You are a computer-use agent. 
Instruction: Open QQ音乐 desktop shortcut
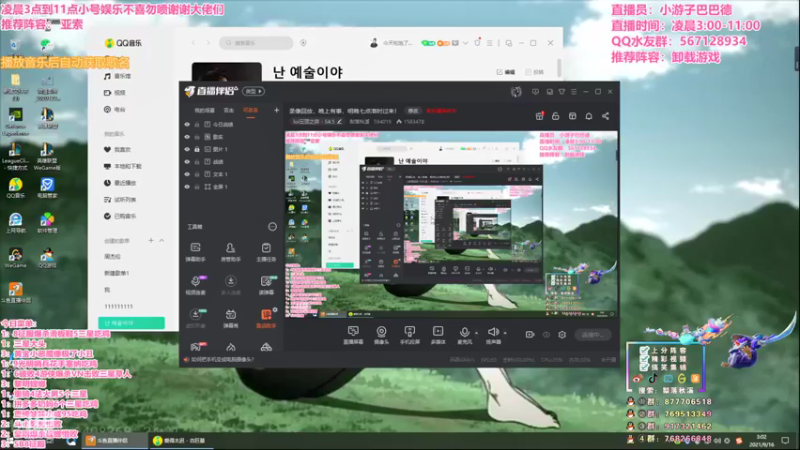[x=15, y=188]
